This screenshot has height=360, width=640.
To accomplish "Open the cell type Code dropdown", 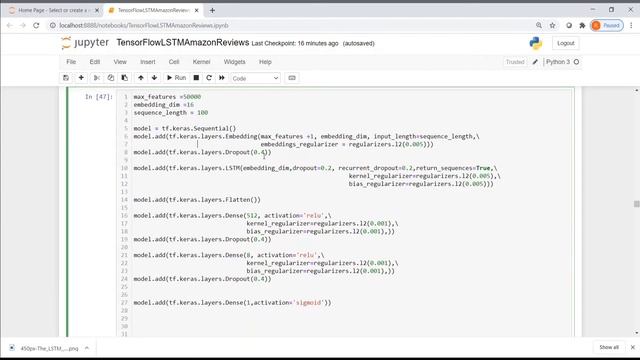I will tap(255, 78).
